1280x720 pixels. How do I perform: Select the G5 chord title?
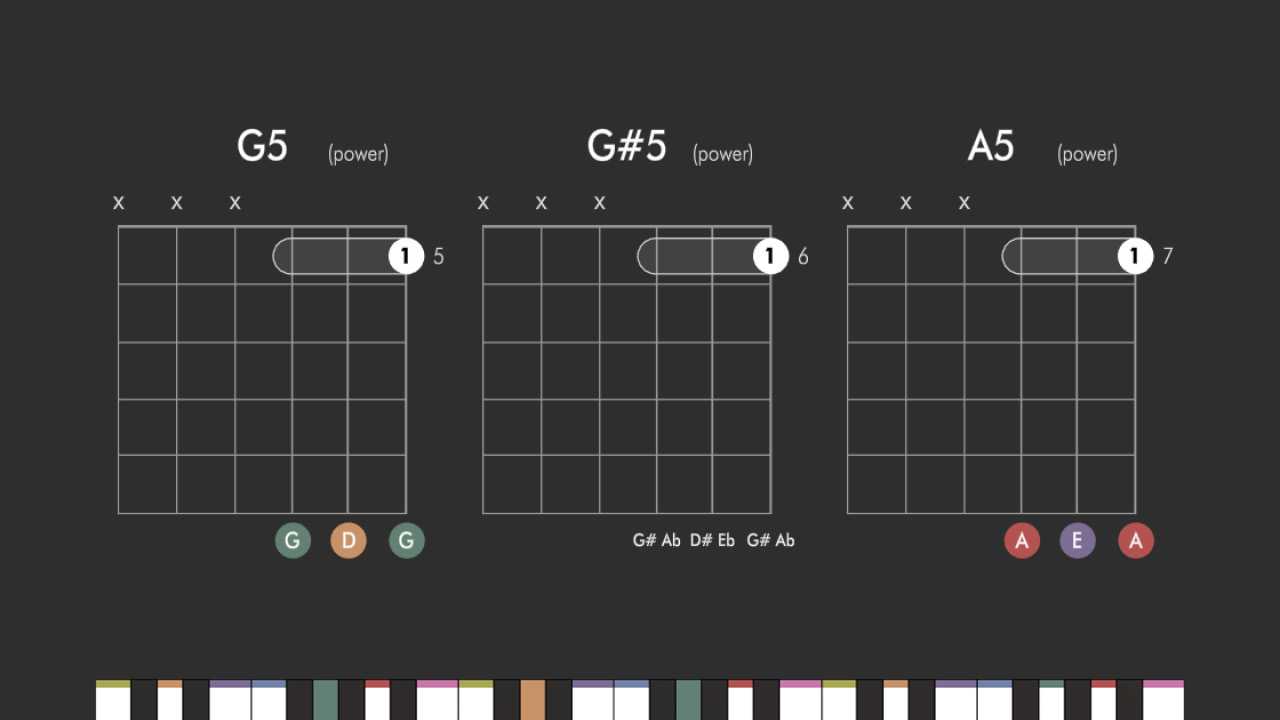click(x=262, y=146)
